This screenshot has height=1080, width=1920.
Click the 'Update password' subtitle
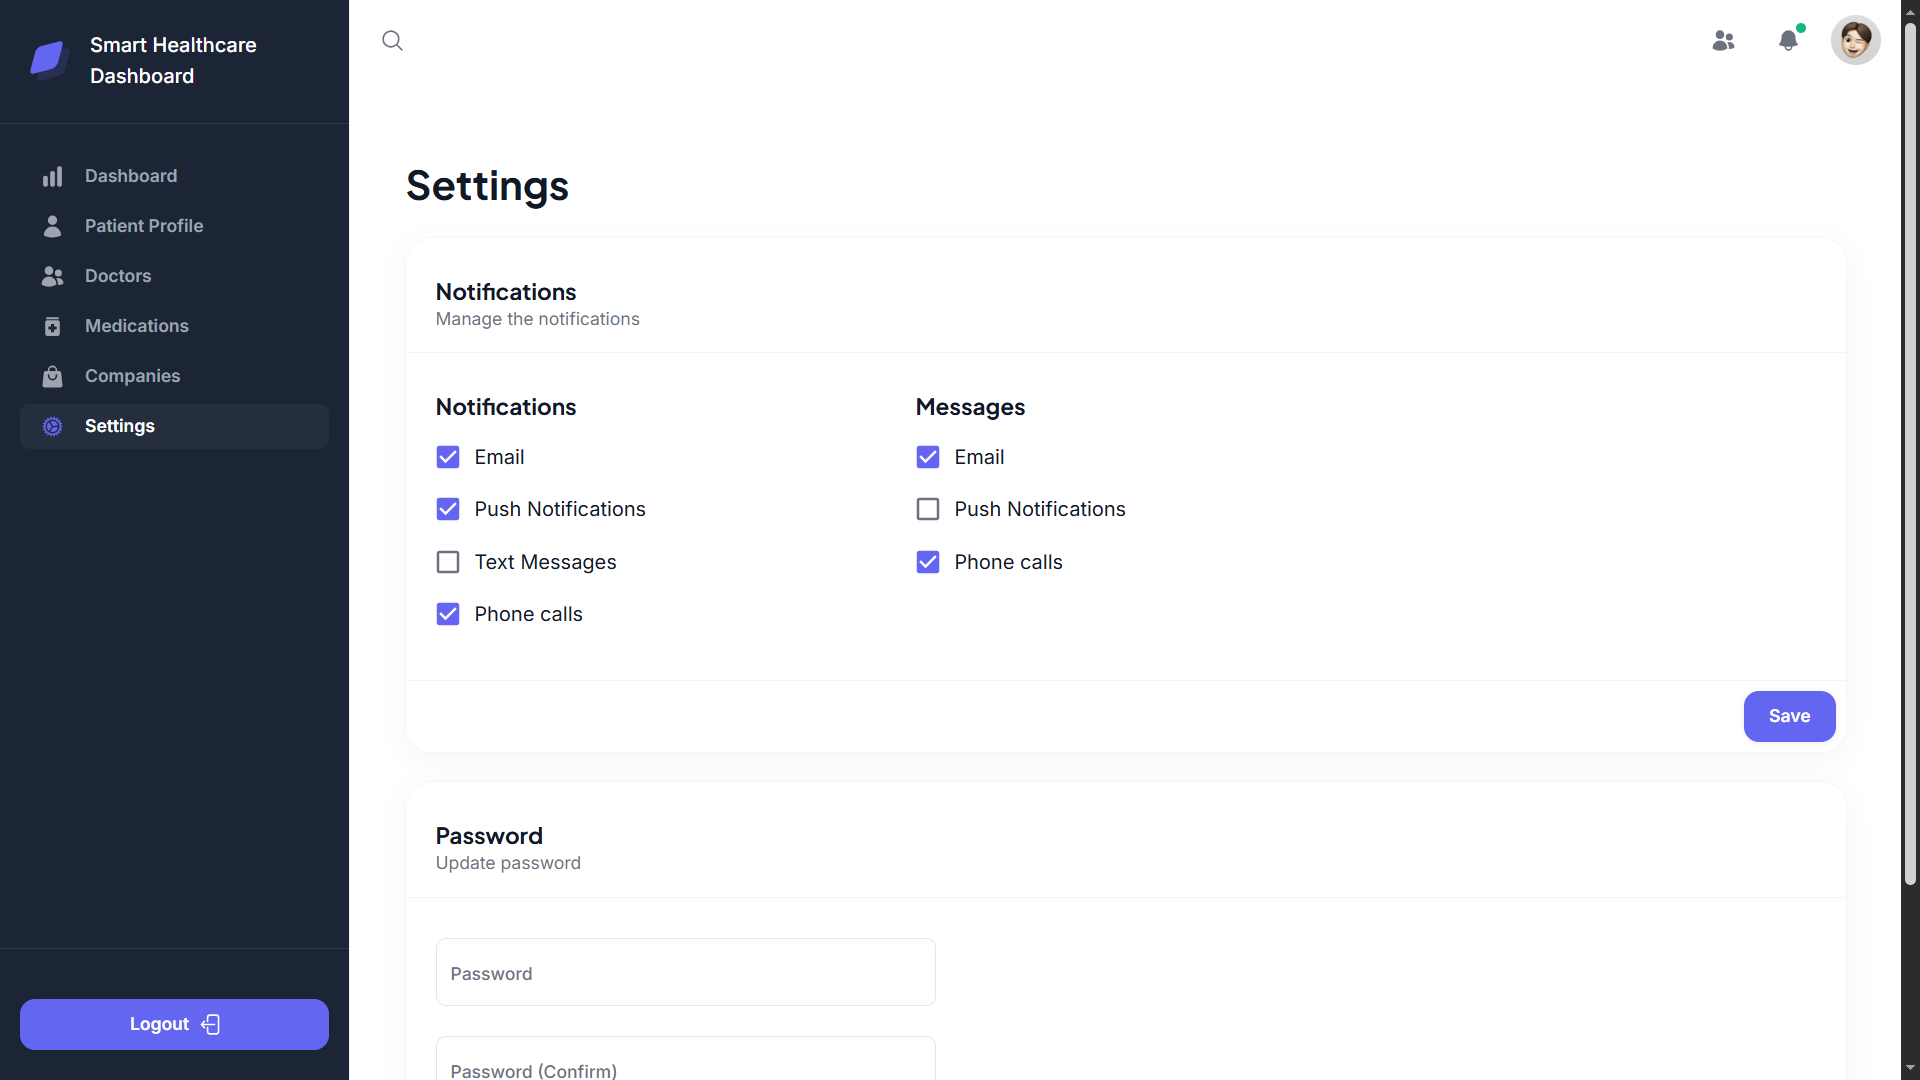tap(508, 863)
